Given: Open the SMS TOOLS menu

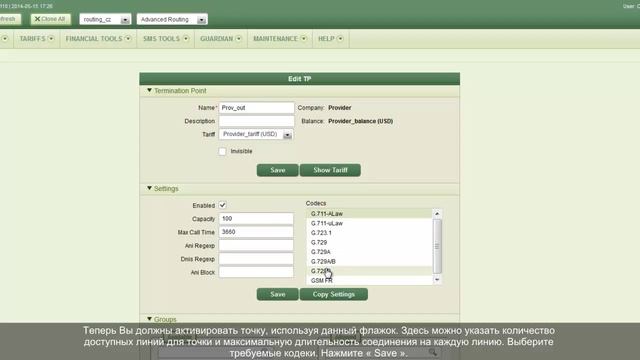Looking at the screenshot, I should [166, 39].
